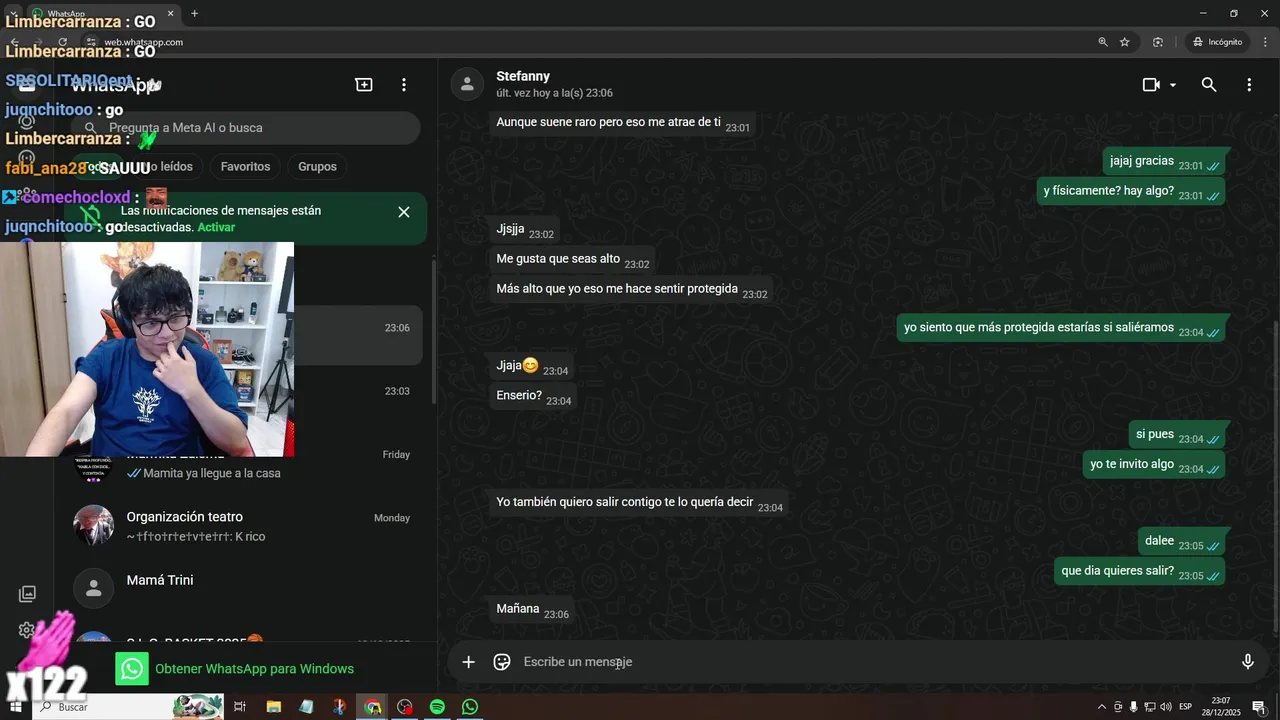
Task: Open the clock showing 23:07
Action: (1221, 707)
